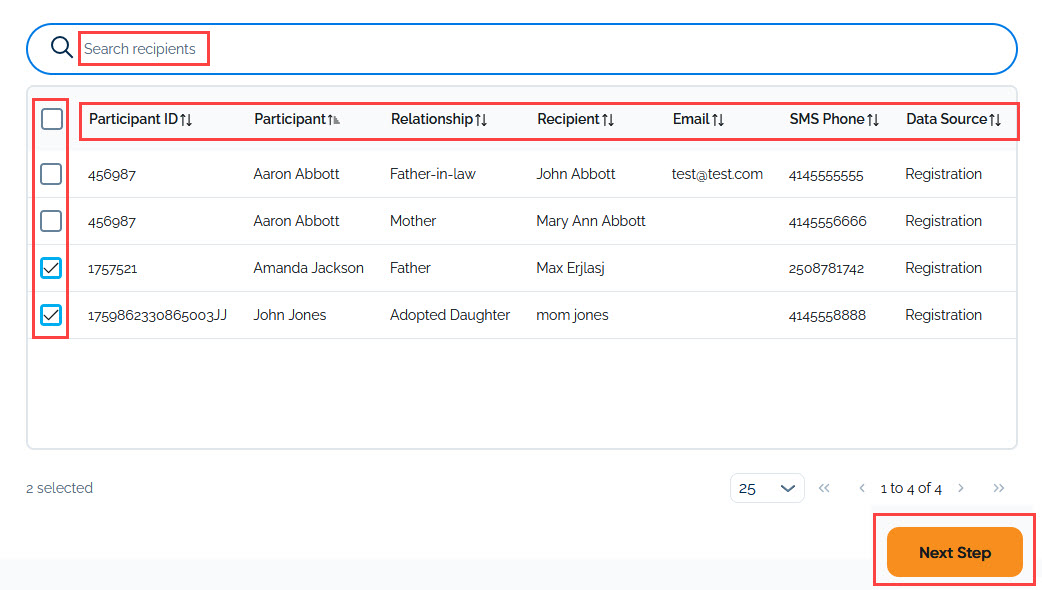Uncheck the Amanda Jackson row checkbox
The image size is (1042, 590).
pos(51,268)
